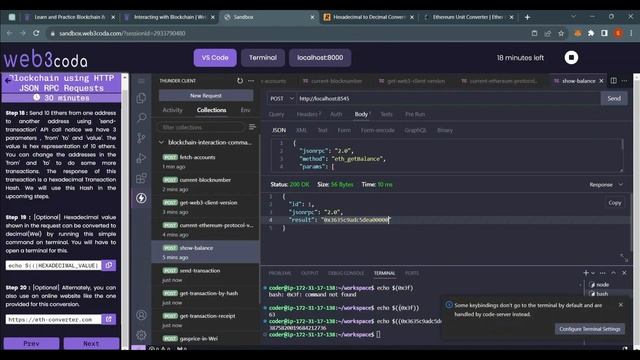640x360 pixels.
Task: Close the terminal panel
Action: (624, 273)
